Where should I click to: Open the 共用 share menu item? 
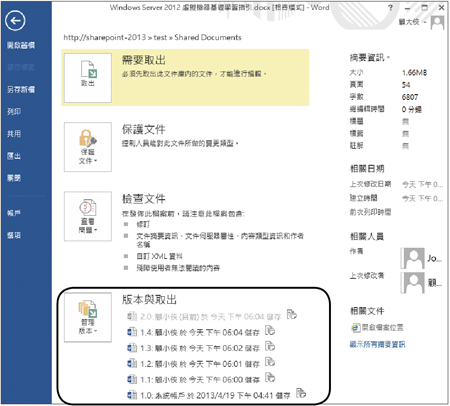click(14, 134)
